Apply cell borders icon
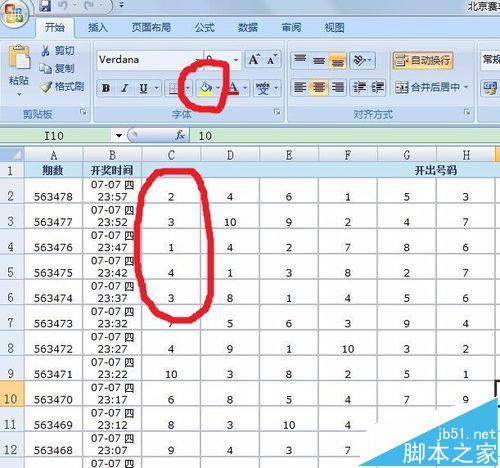This screenshot has height=468, width=500. [174, 88]
